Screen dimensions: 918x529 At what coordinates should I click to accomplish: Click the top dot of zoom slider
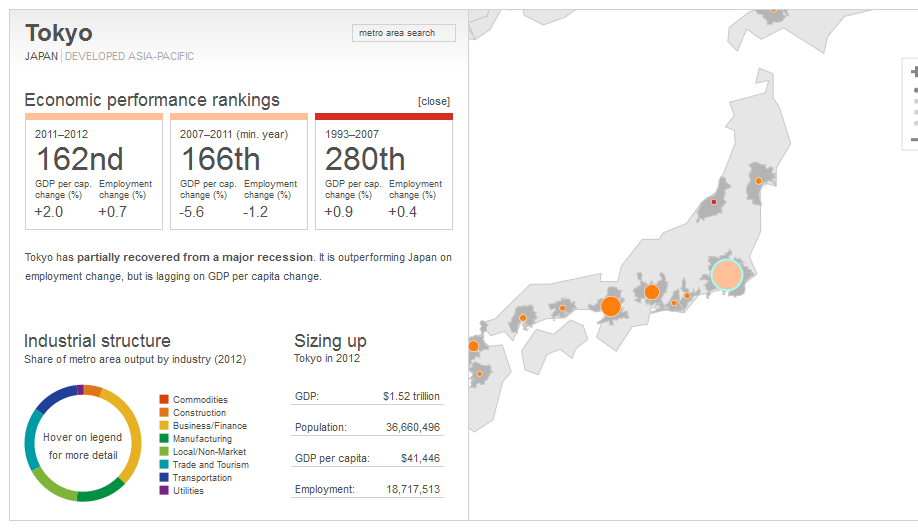tap(914, 90)
